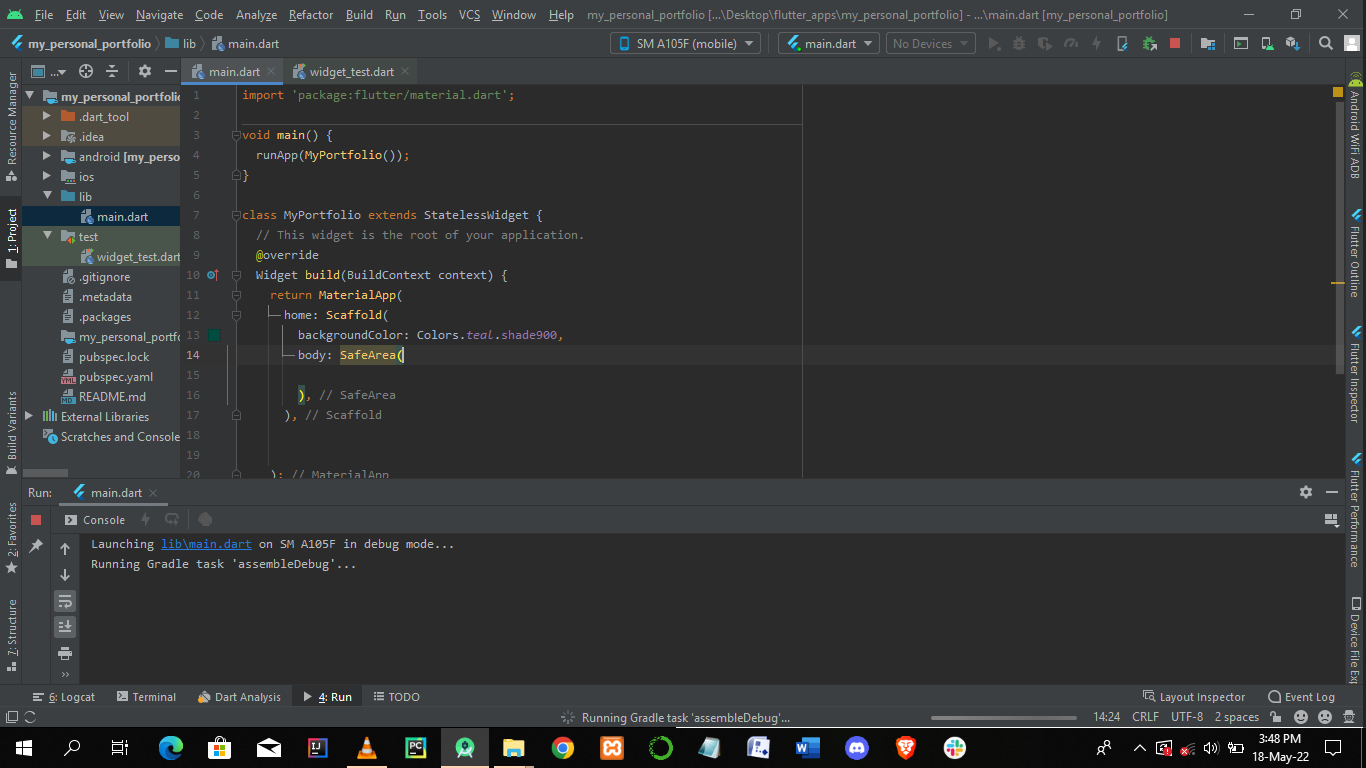Collapse all in Project pane header

point(112,71)
